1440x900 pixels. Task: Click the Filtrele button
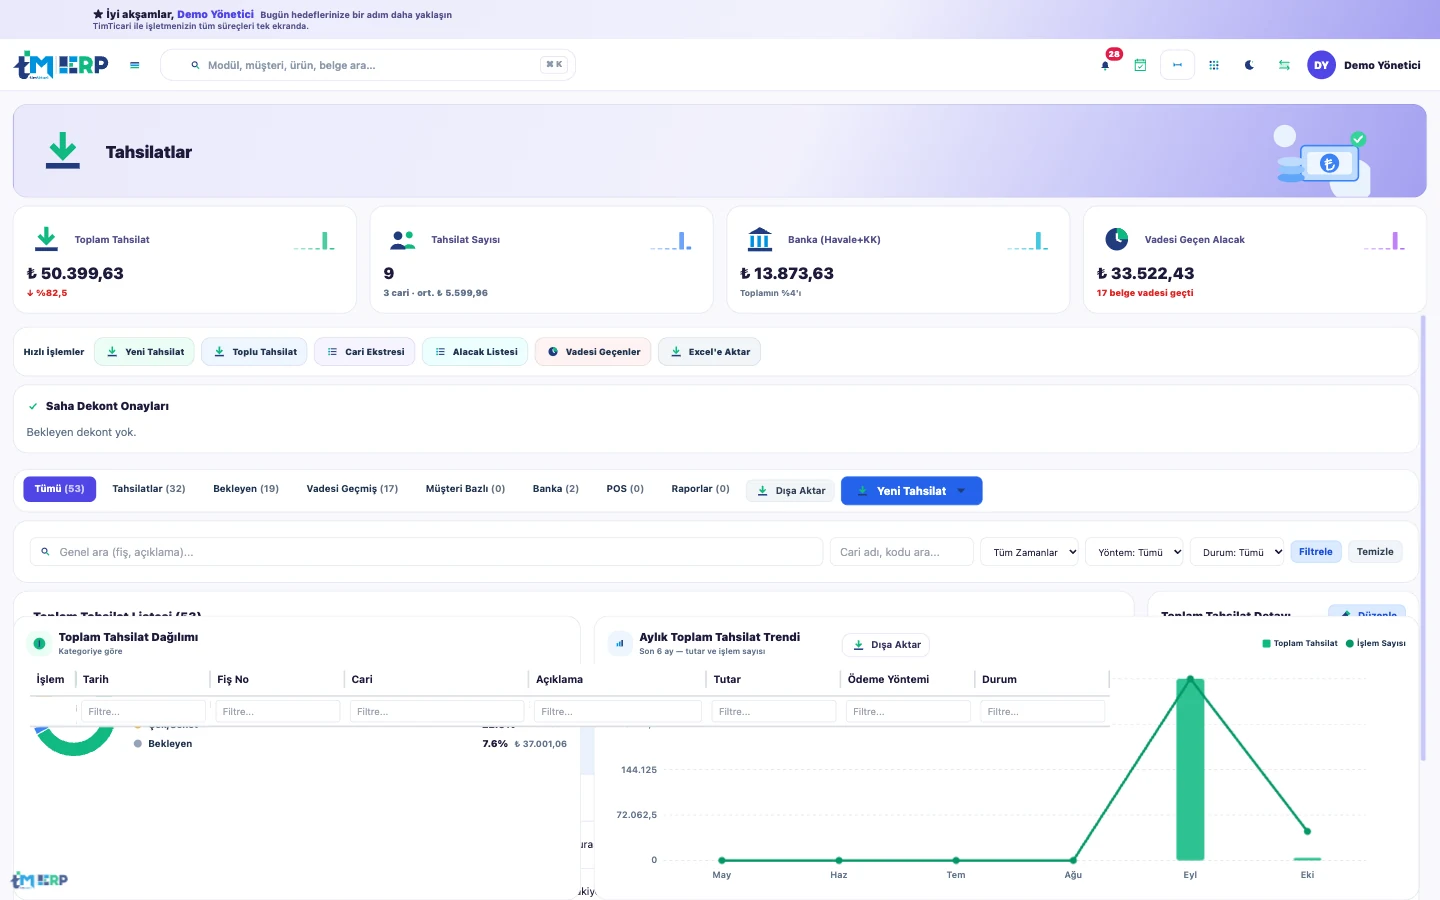click(1315, 552)
